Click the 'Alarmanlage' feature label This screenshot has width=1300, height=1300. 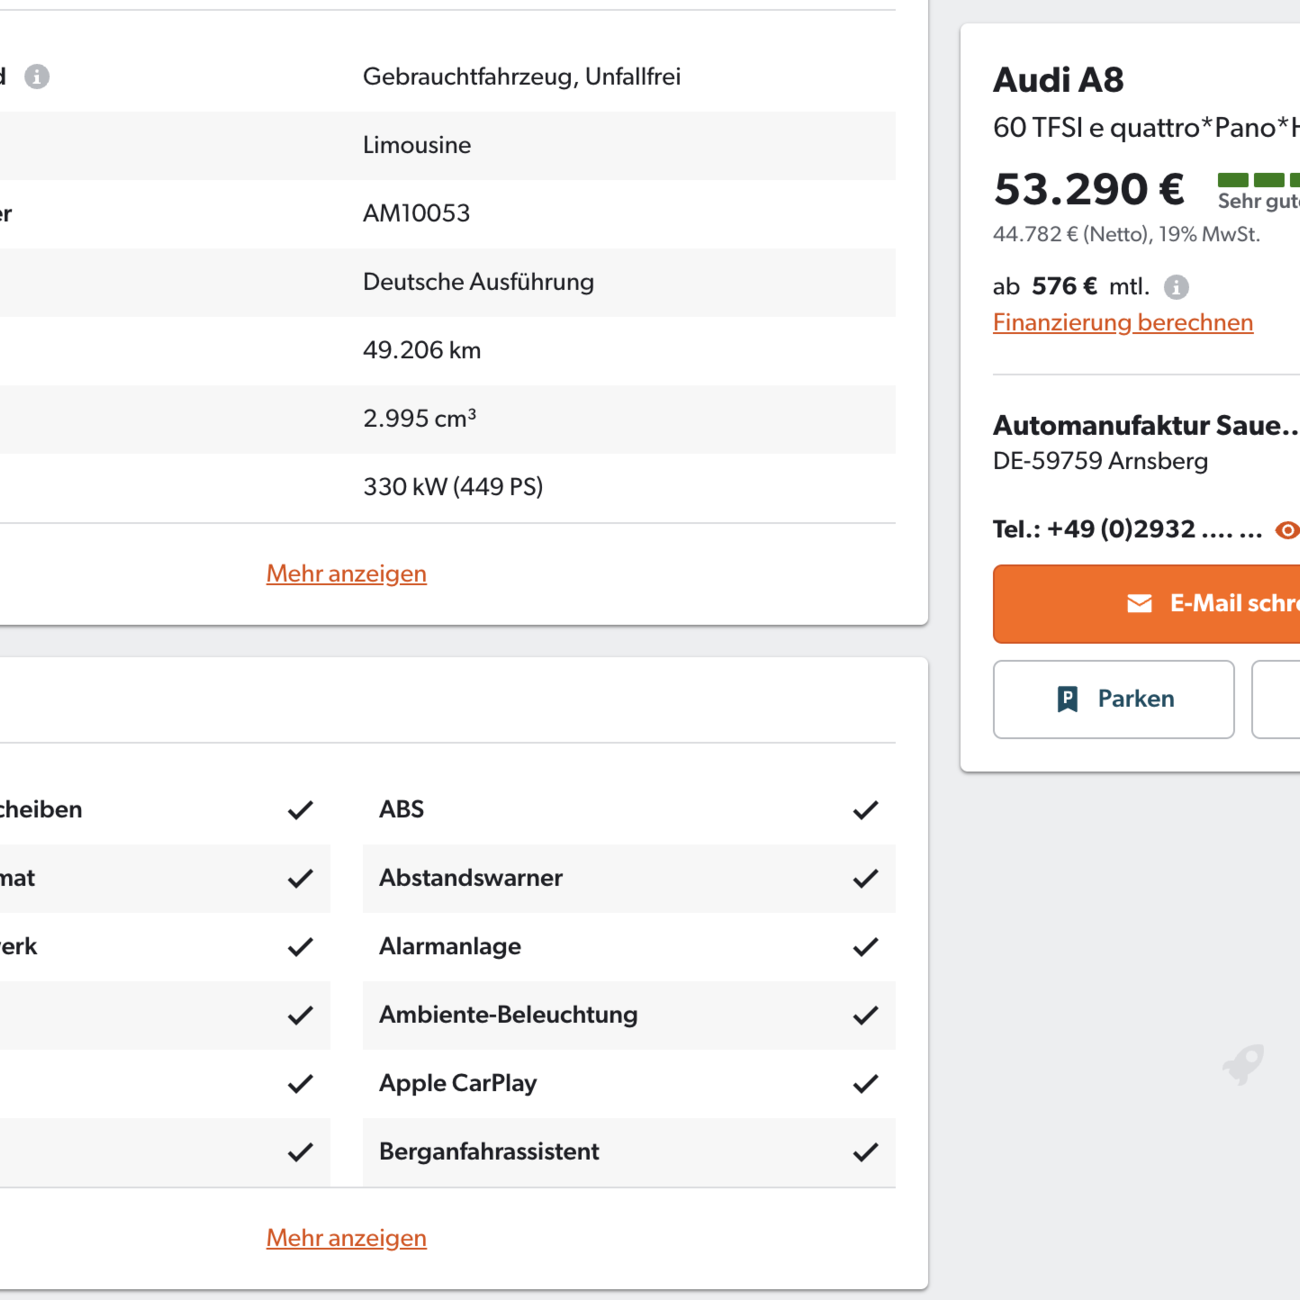click(x=450, y=946)
